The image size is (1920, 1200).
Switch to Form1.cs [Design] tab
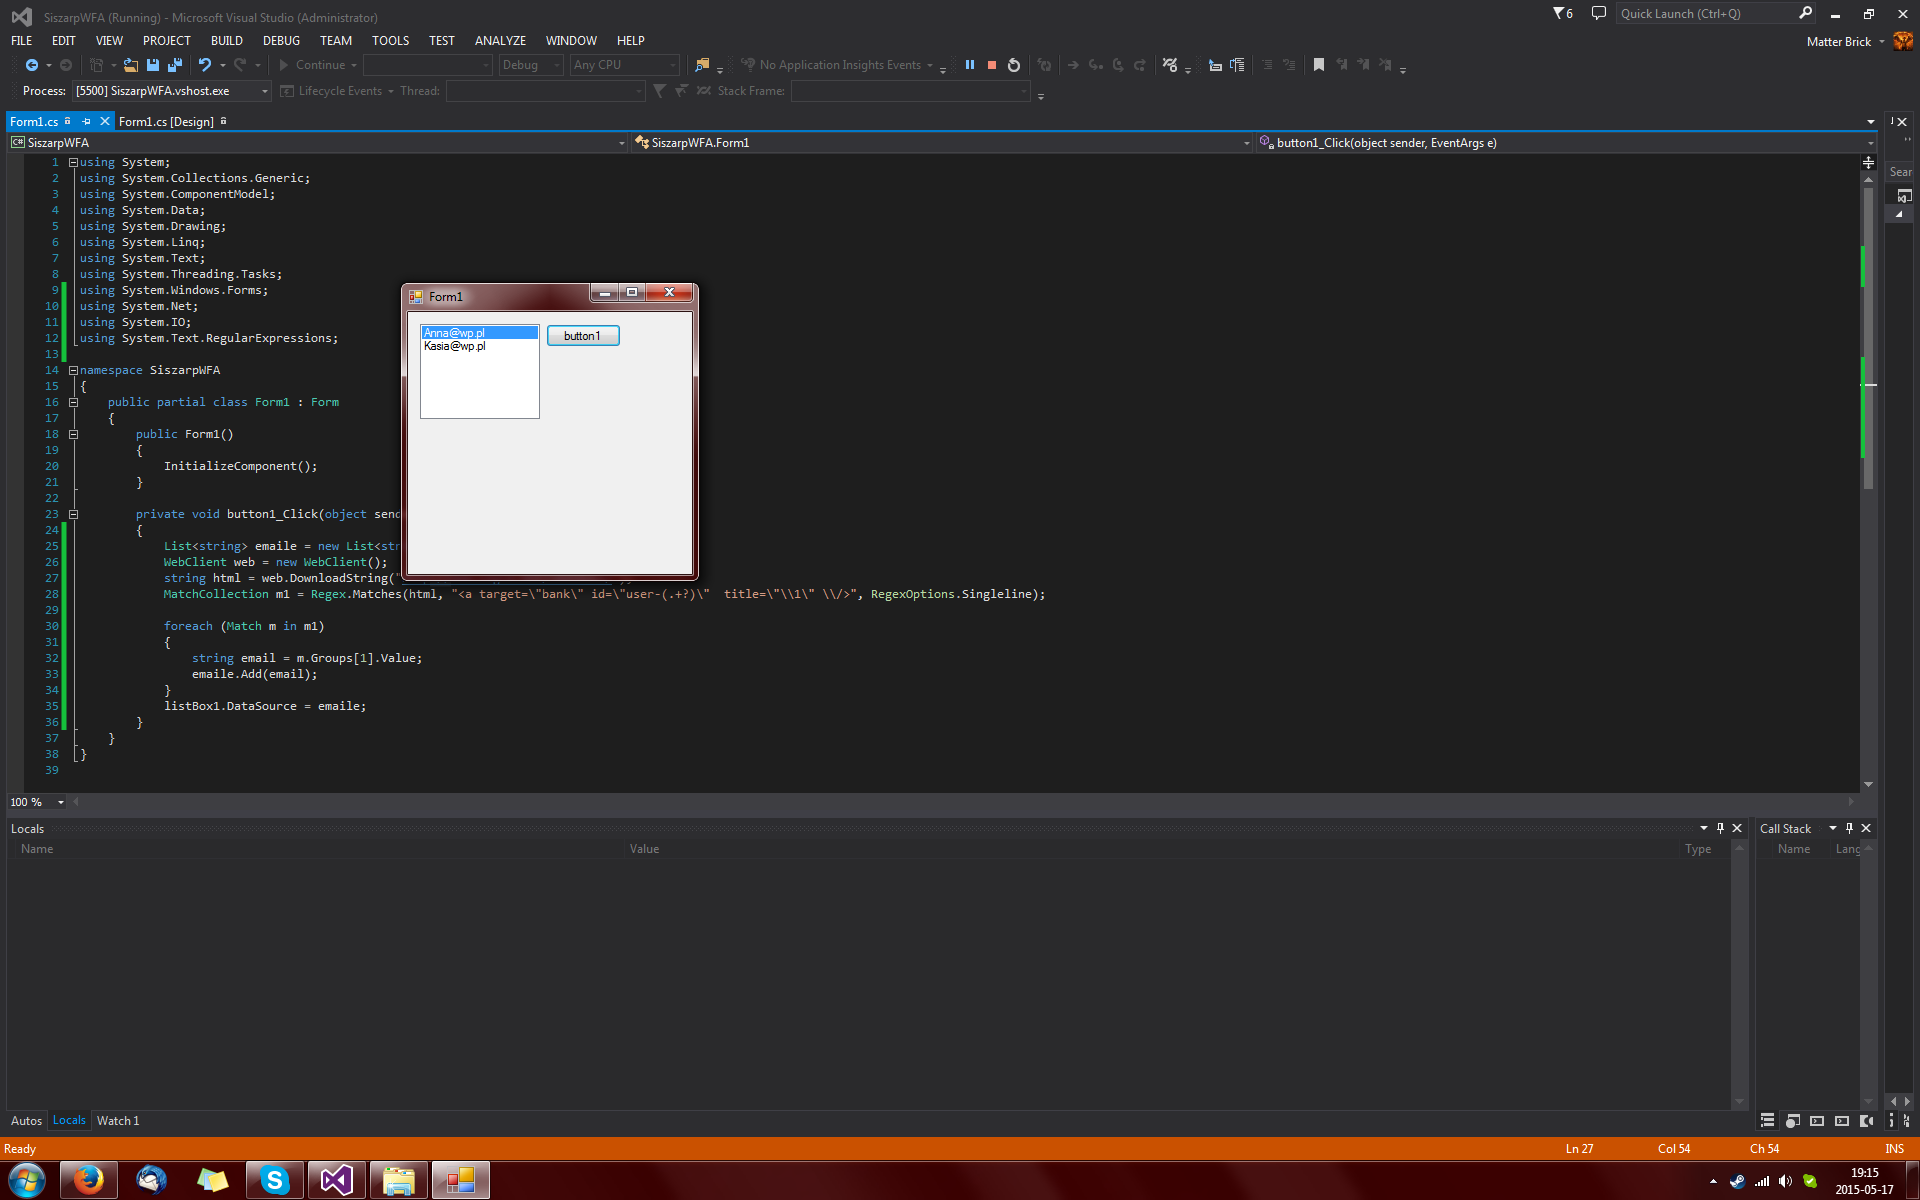coord(166,122)
